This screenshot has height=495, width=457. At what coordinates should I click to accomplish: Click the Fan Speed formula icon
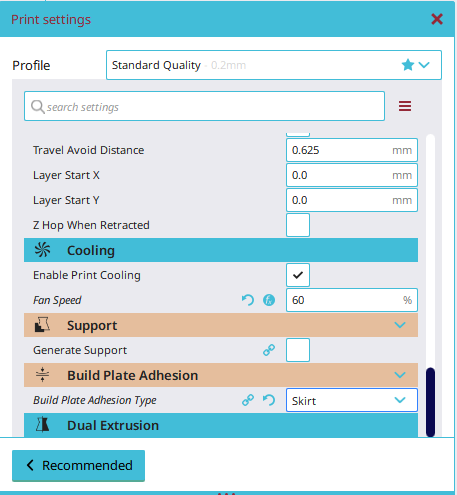[x=269, y=300]
